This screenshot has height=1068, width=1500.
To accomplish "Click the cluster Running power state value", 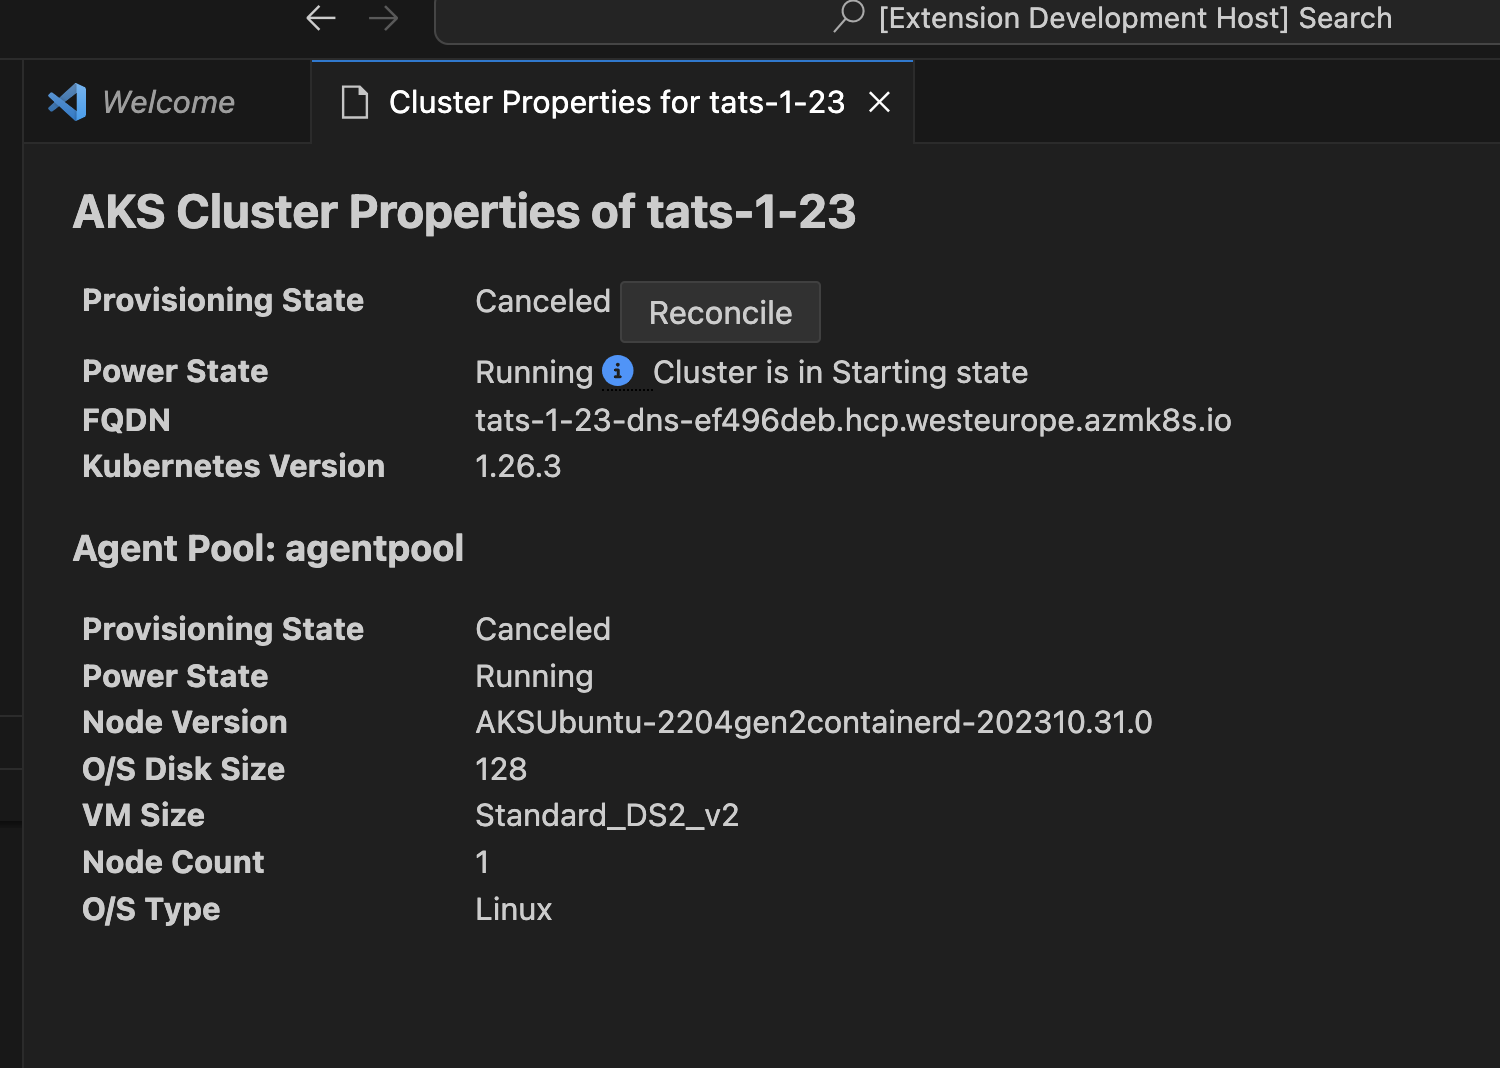I will click(x=534, y=372).
